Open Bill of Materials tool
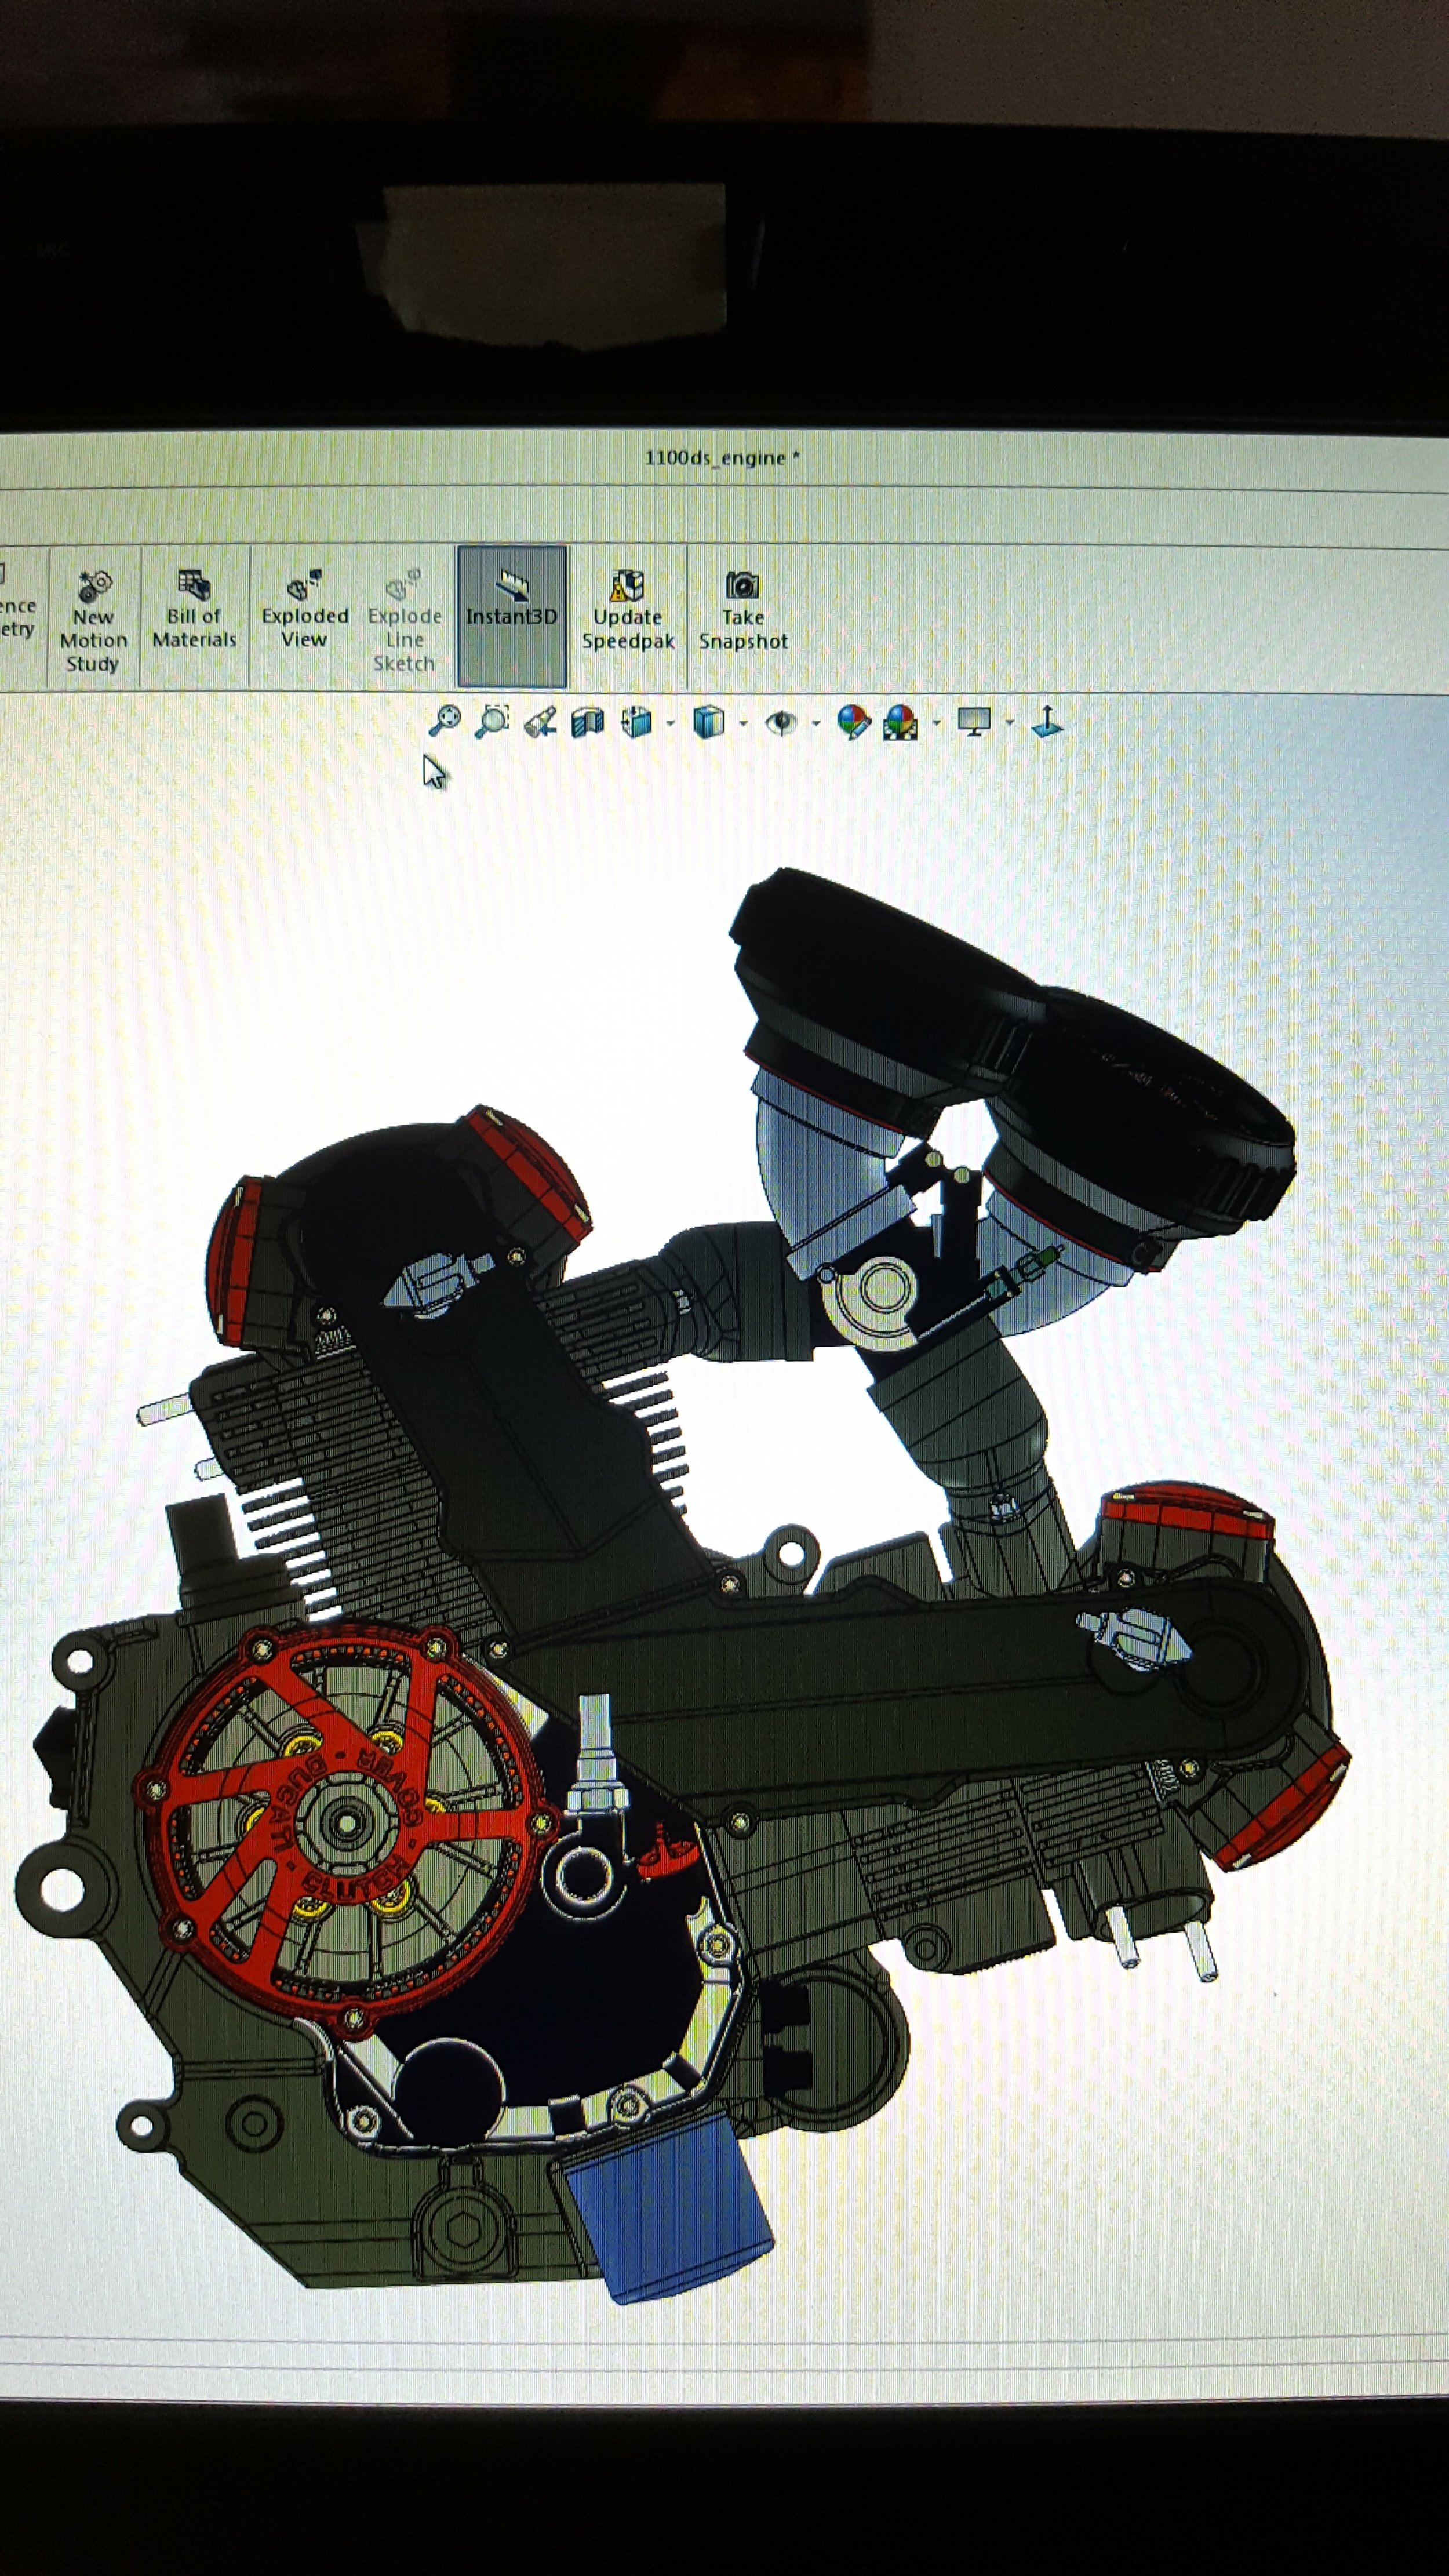Image resolution: width=1449 pixels, height=2576 pixels. pos(194,610)
